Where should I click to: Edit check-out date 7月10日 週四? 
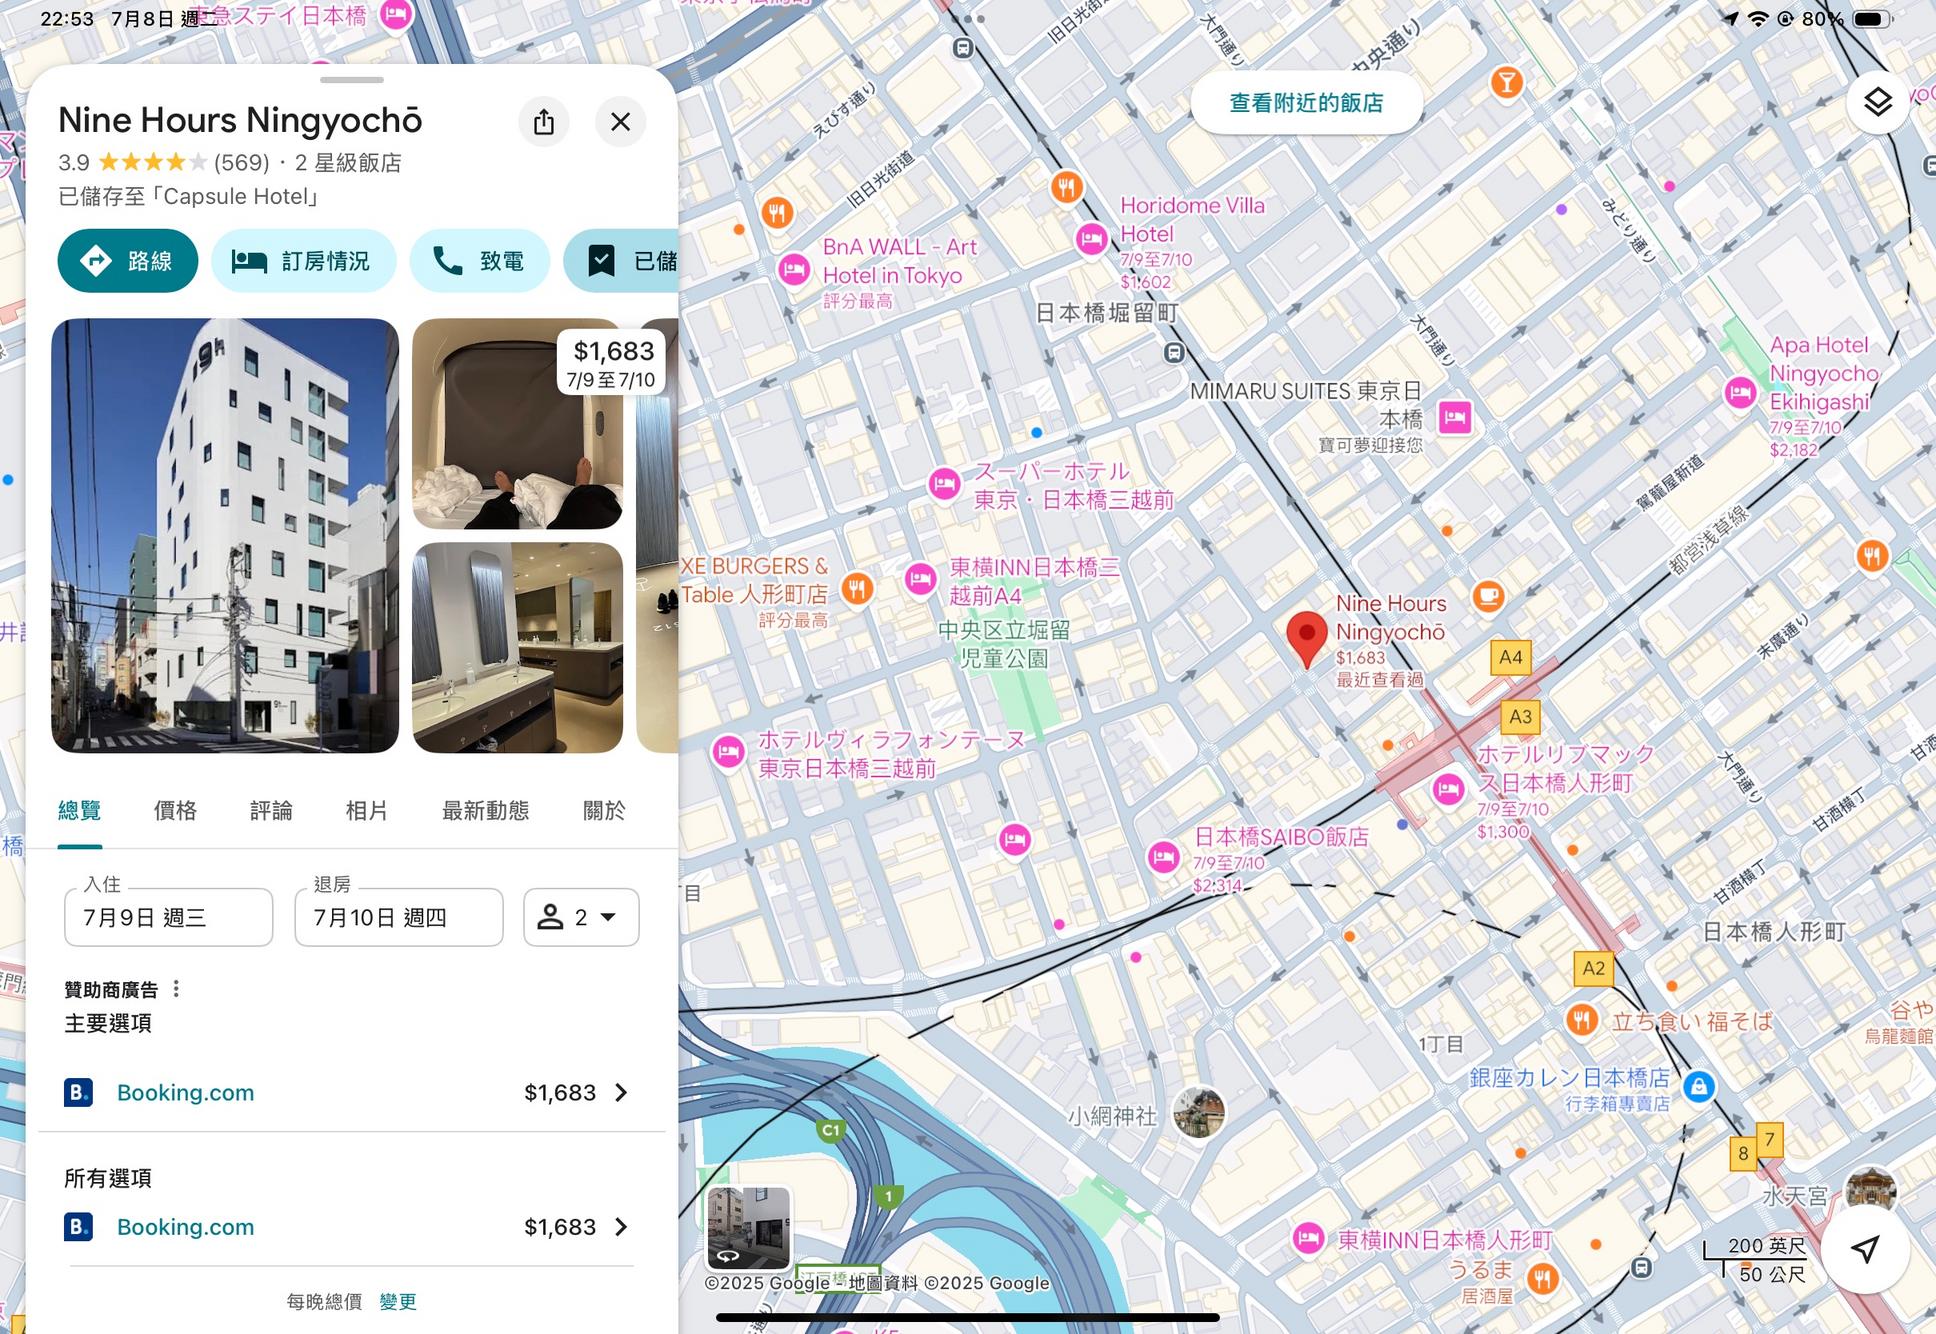click(x=399, y=917)
